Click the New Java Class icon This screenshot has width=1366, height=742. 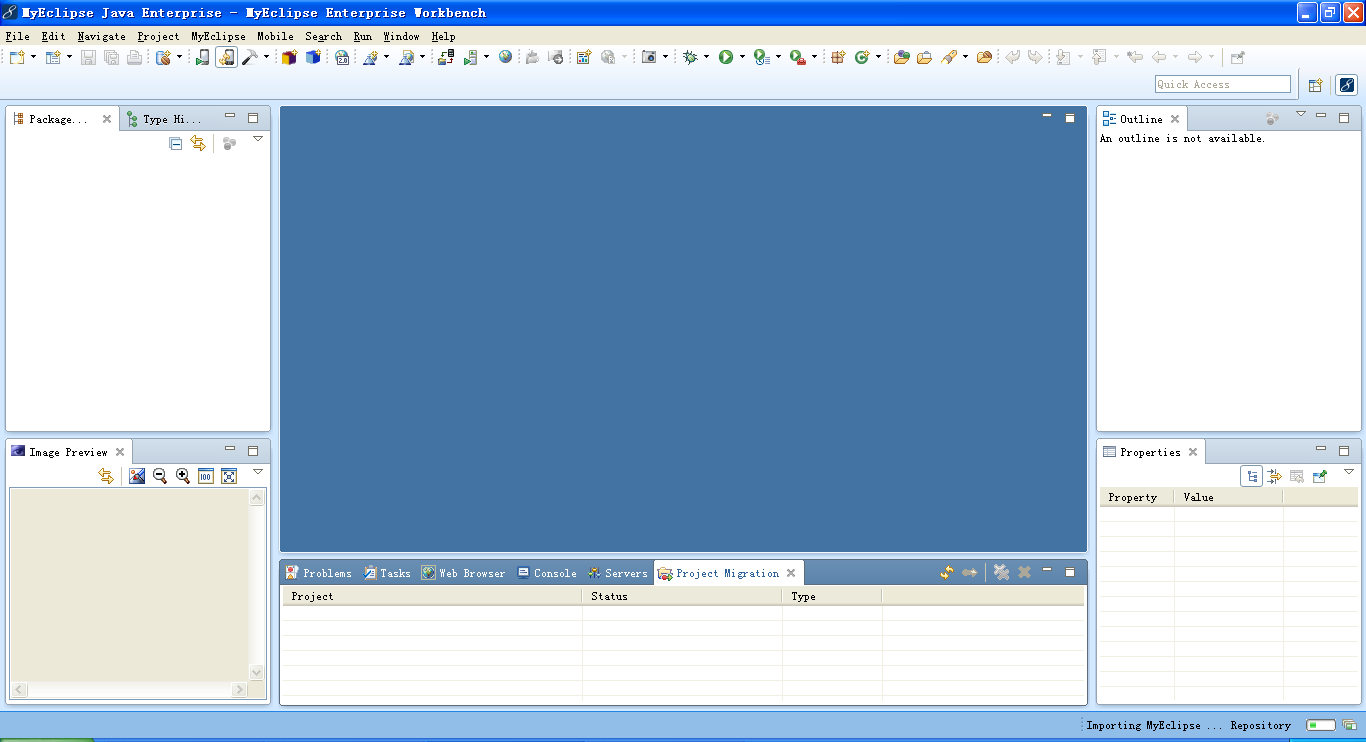861,57
